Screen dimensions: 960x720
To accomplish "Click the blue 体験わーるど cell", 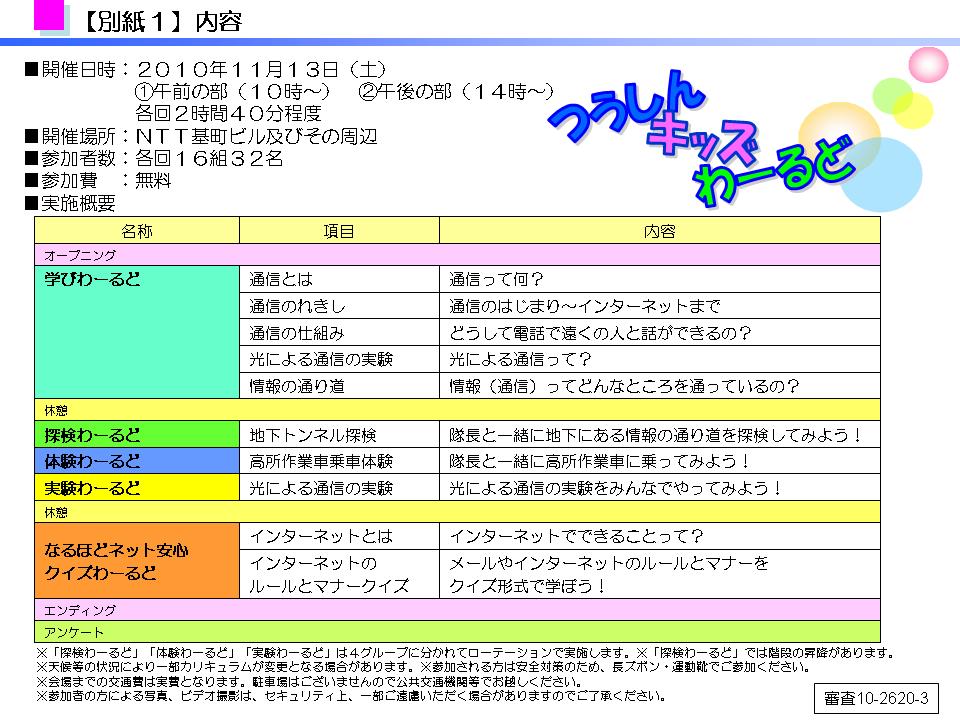I will tap(137, 462).
